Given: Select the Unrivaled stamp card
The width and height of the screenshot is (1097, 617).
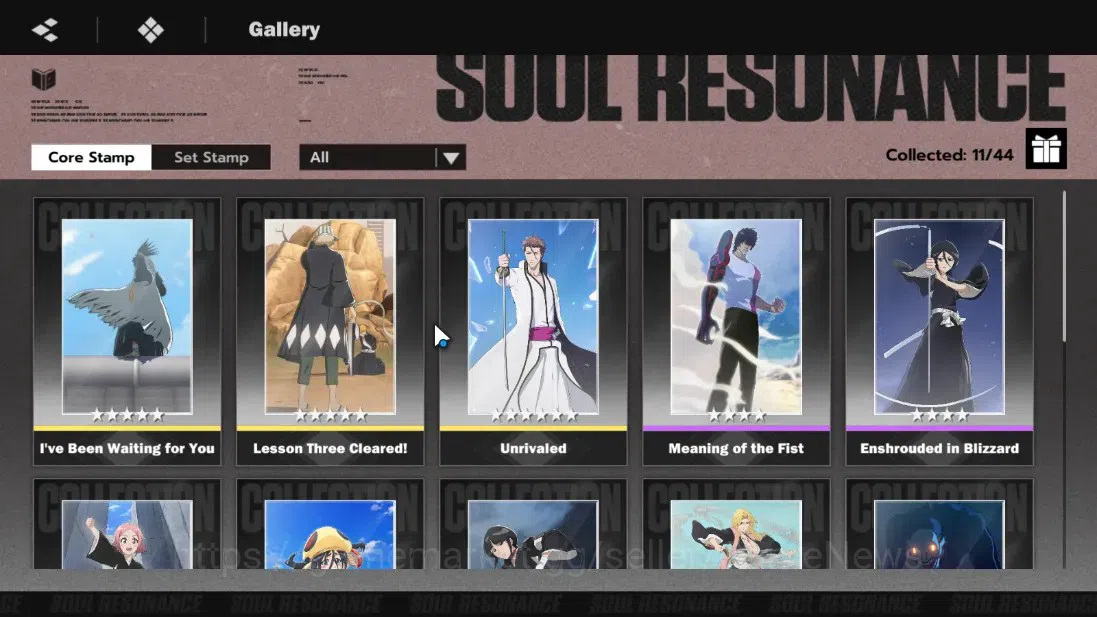Looking at the screenshot, I should click(x=533, y=332).
